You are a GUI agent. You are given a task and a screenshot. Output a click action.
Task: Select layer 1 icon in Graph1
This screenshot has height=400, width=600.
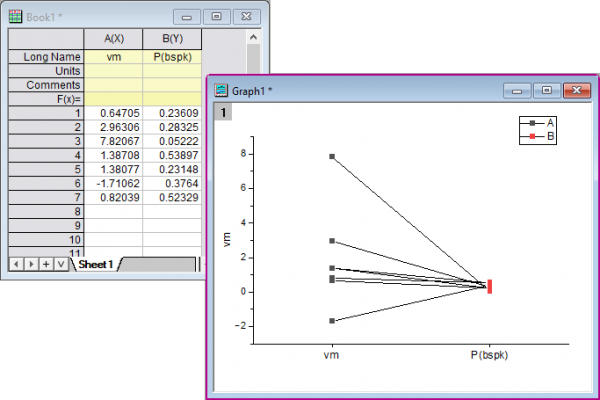[223, 113]
